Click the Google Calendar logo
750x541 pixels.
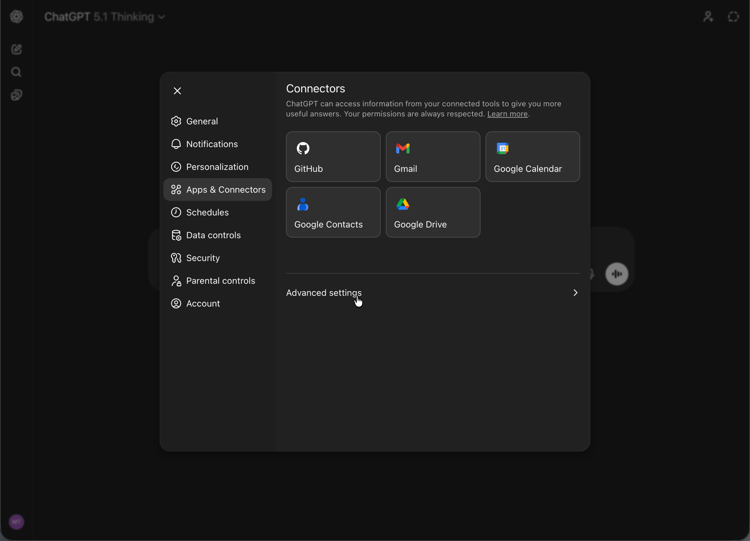tap(502, 148)
